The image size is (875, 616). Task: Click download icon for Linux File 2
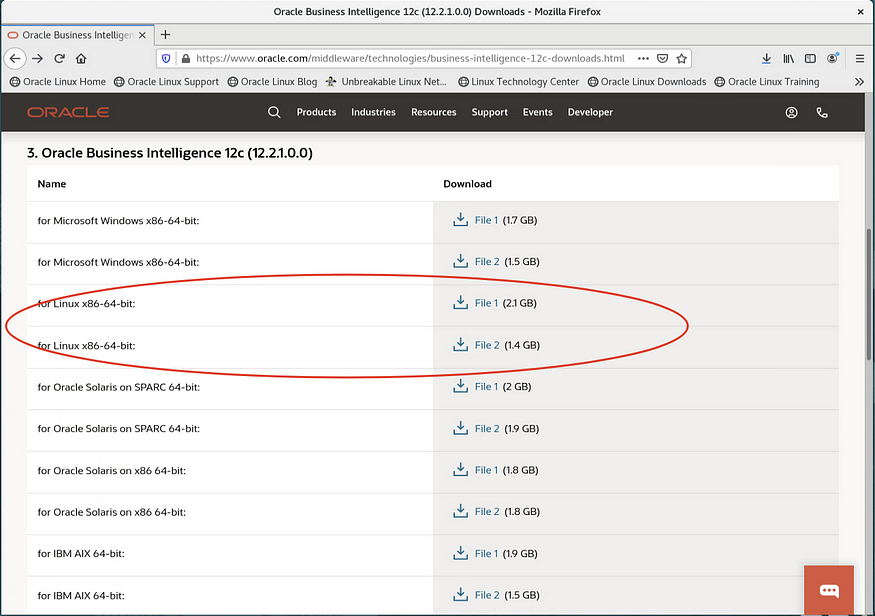(460, 344)
